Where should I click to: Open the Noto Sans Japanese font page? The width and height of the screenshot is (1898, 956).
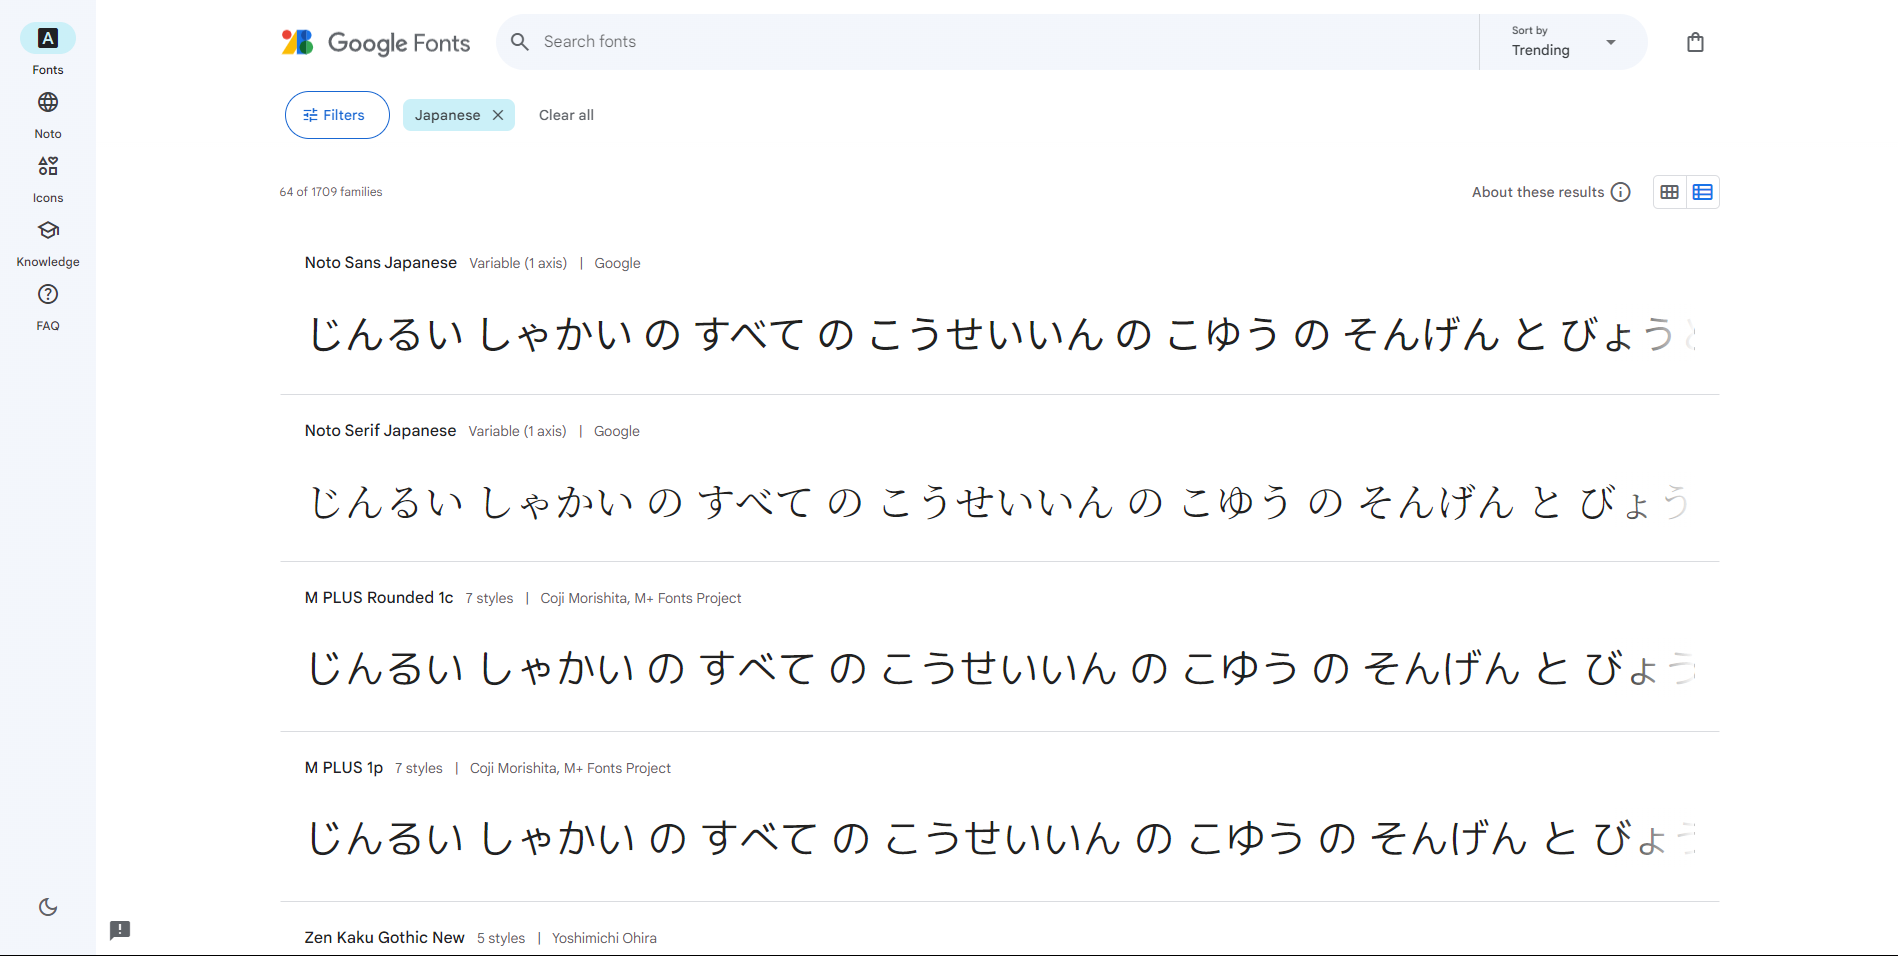381,262
